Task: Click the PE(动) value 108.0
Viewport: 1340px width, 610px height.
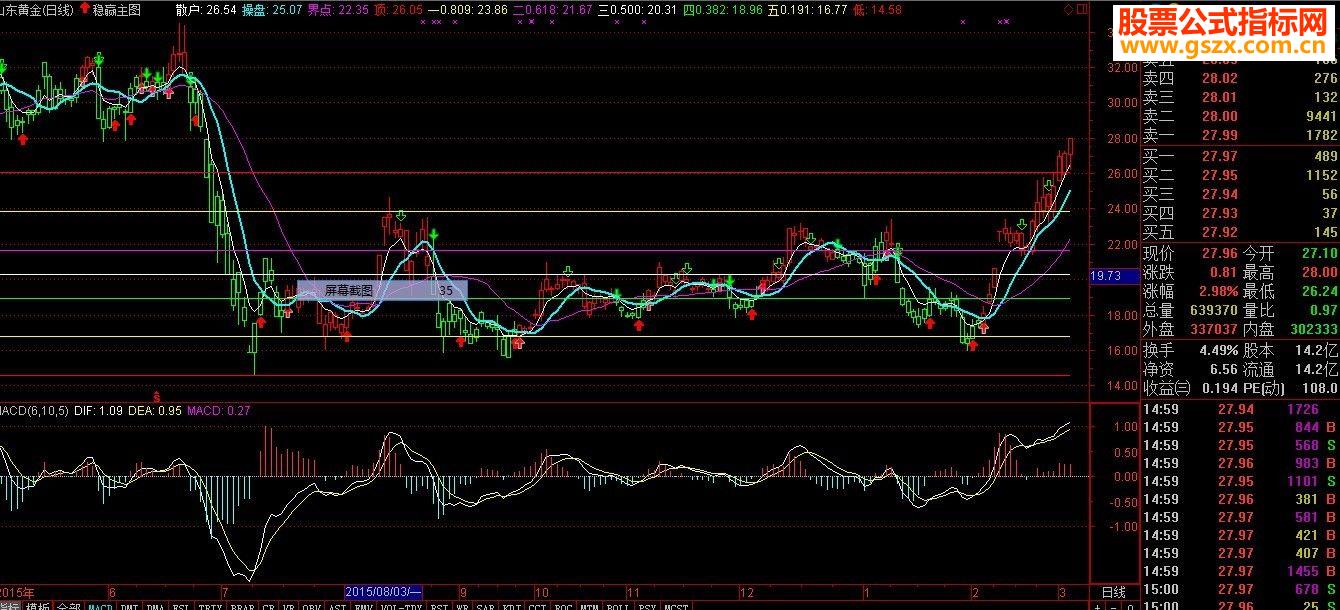Action: [x=1318, y=388]
